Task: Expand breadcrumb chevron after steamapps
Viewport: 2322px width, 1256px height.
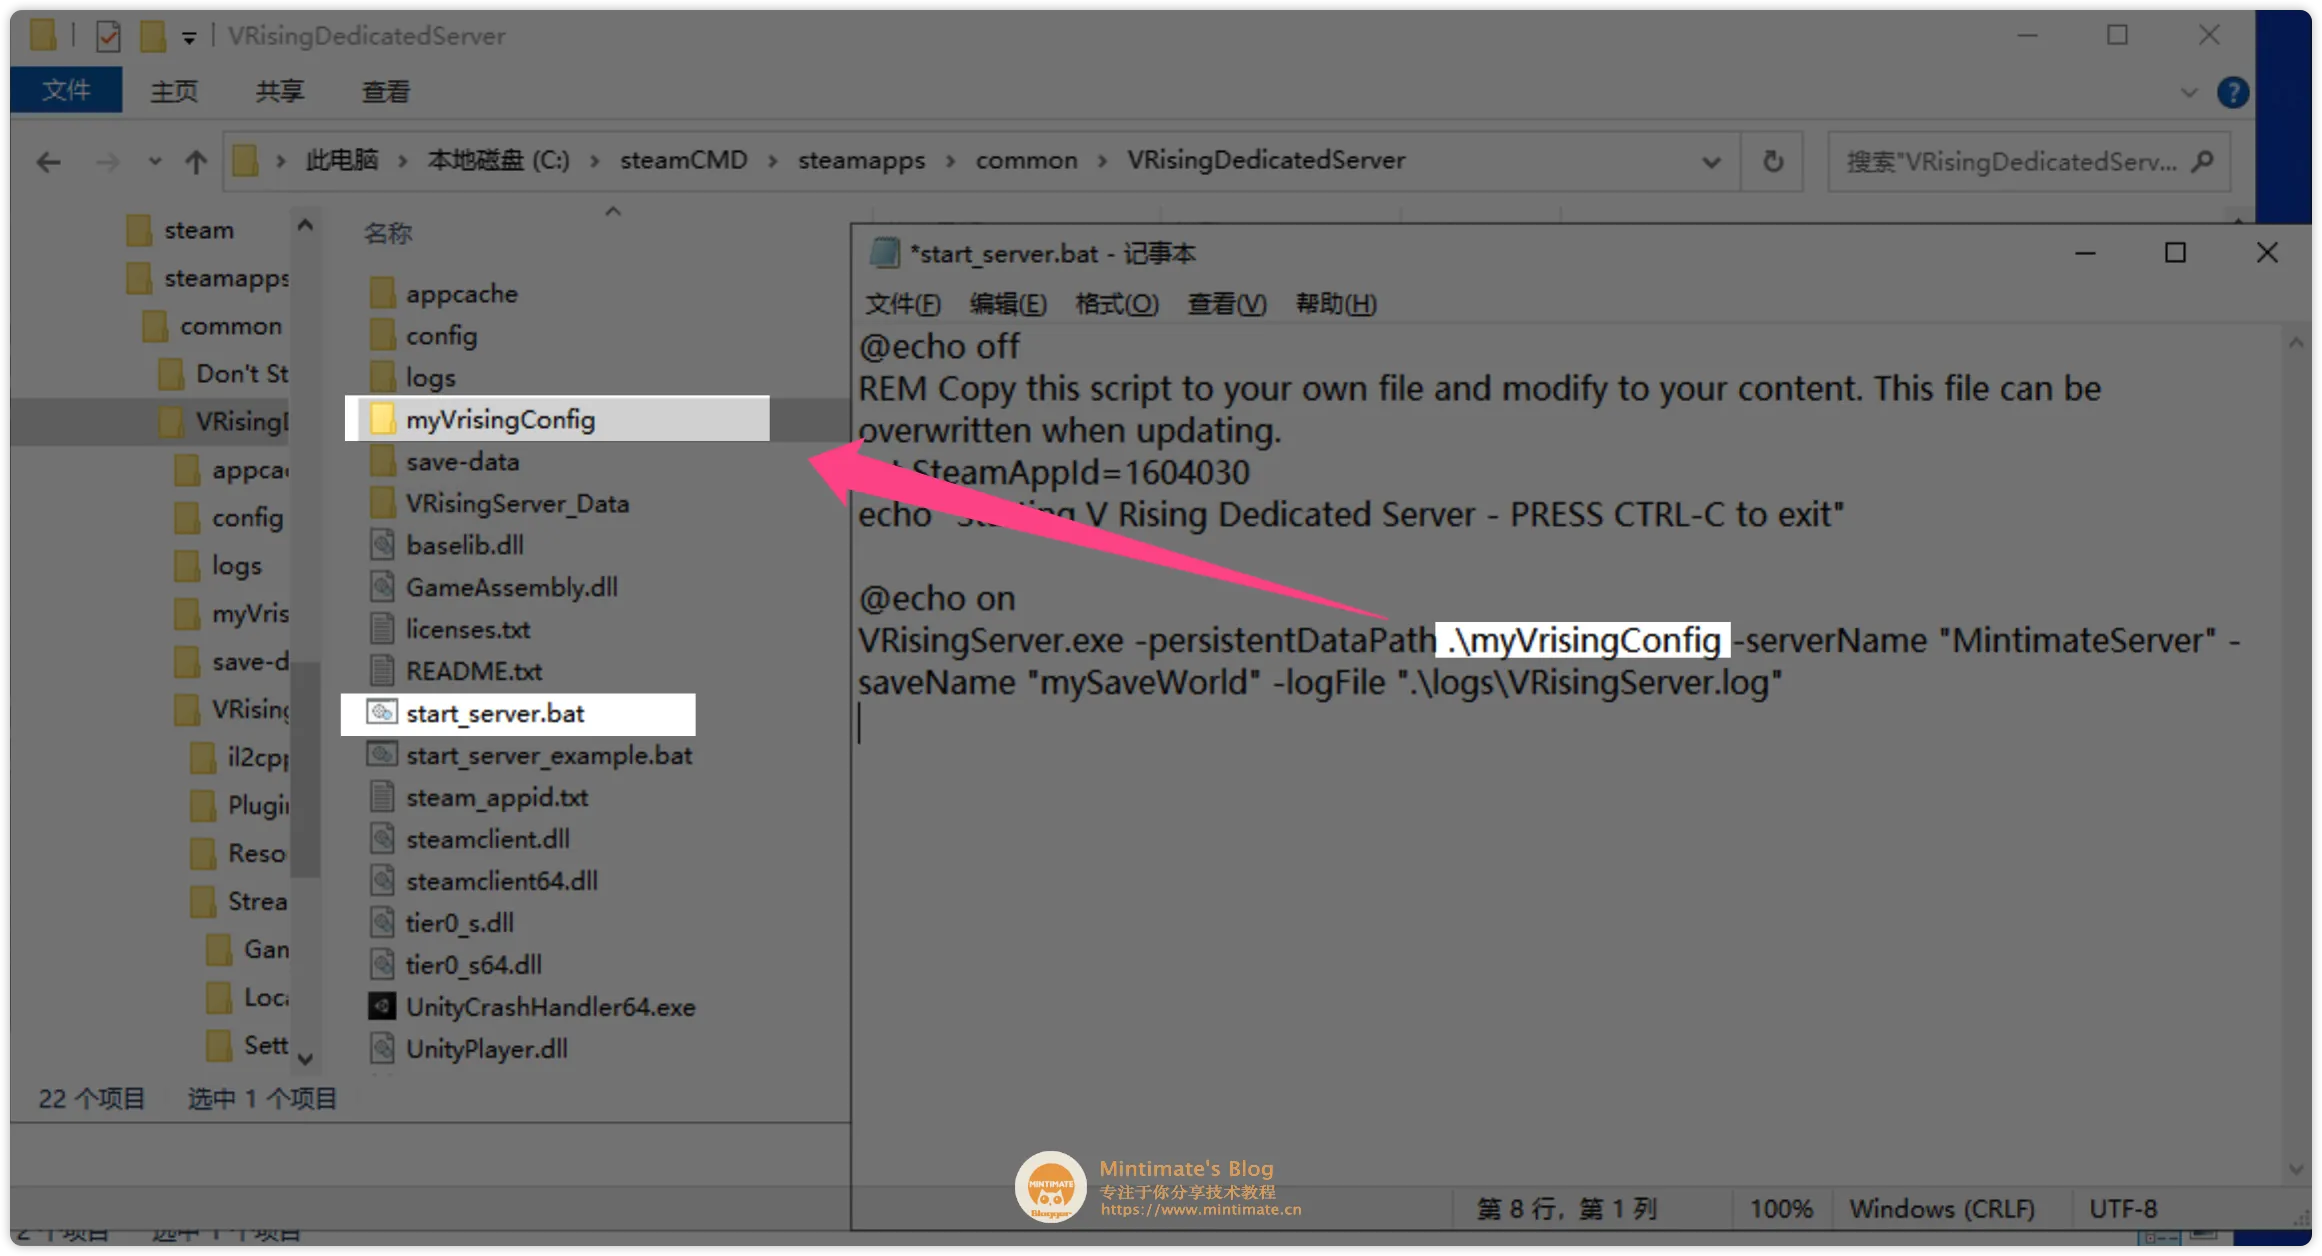Action: [x=950, y=161]
